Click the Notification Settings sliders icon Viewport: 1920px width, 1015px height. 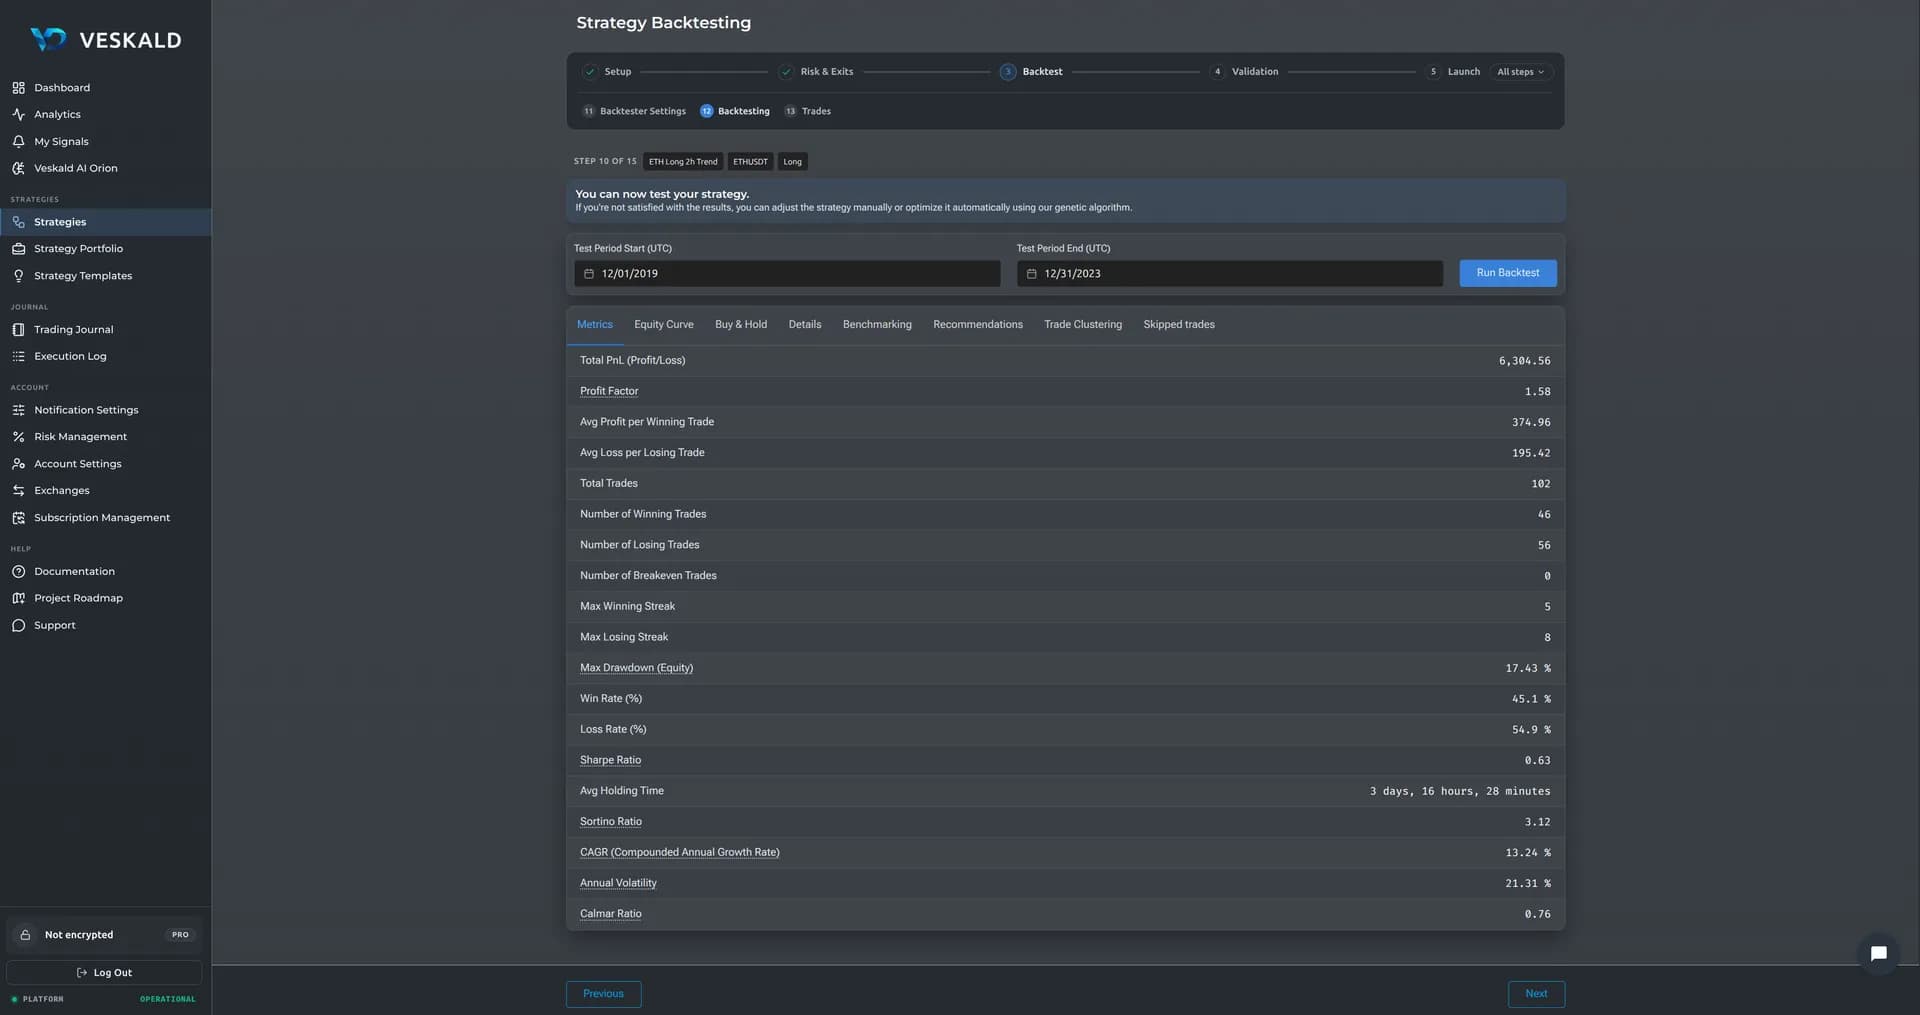tap(18, 410)
